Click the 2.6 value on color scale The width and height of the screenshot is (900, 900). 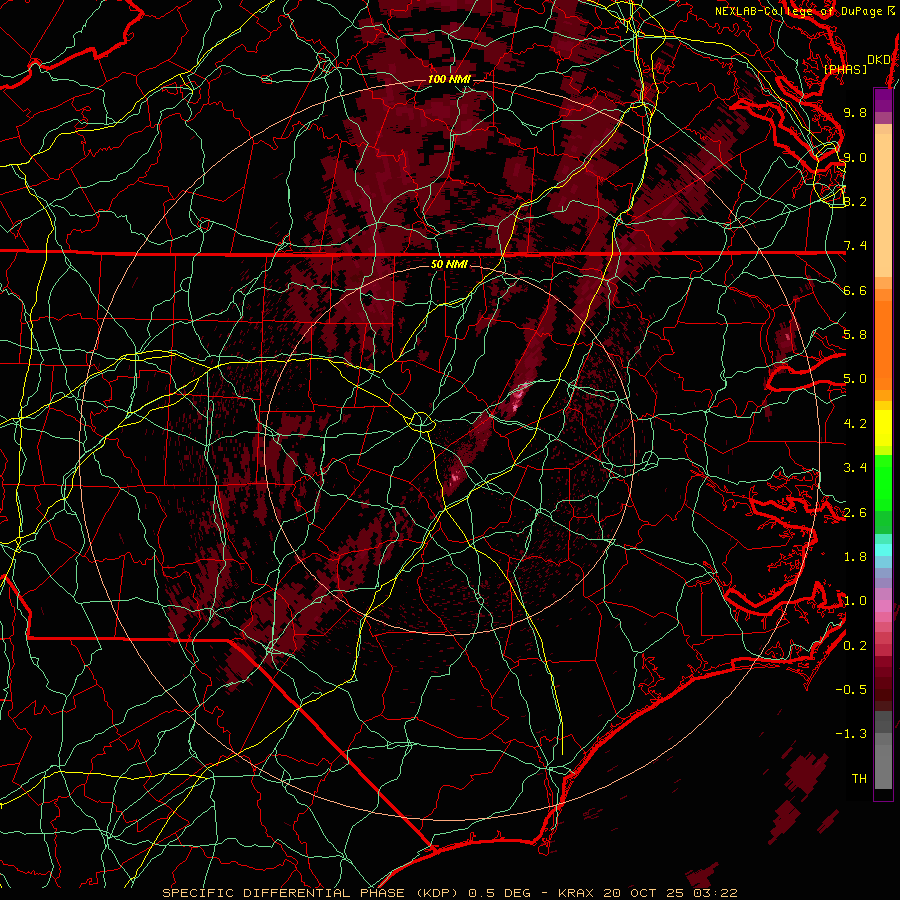pos(855,513)
